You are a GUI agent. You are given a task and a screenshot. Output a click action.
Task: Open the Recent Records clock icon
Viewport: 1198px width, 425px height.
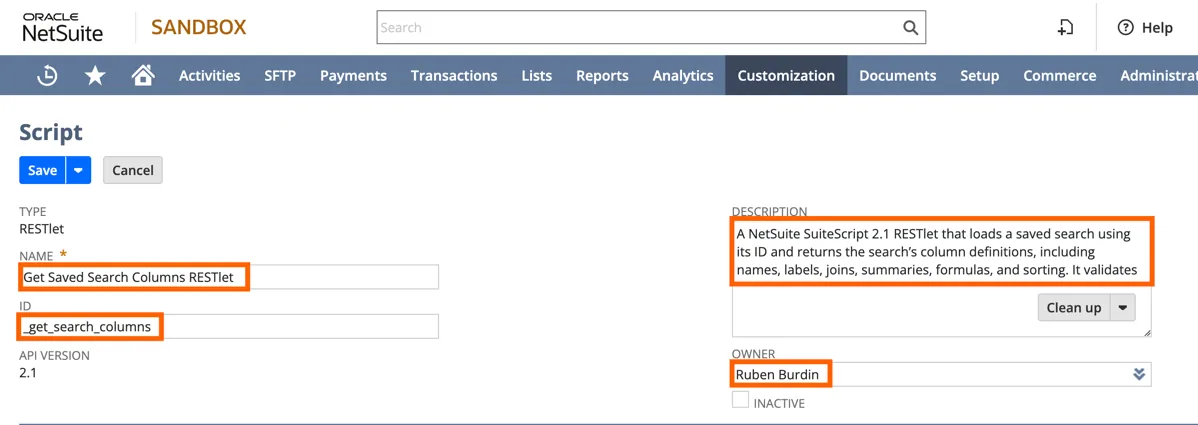click(47, 76)
